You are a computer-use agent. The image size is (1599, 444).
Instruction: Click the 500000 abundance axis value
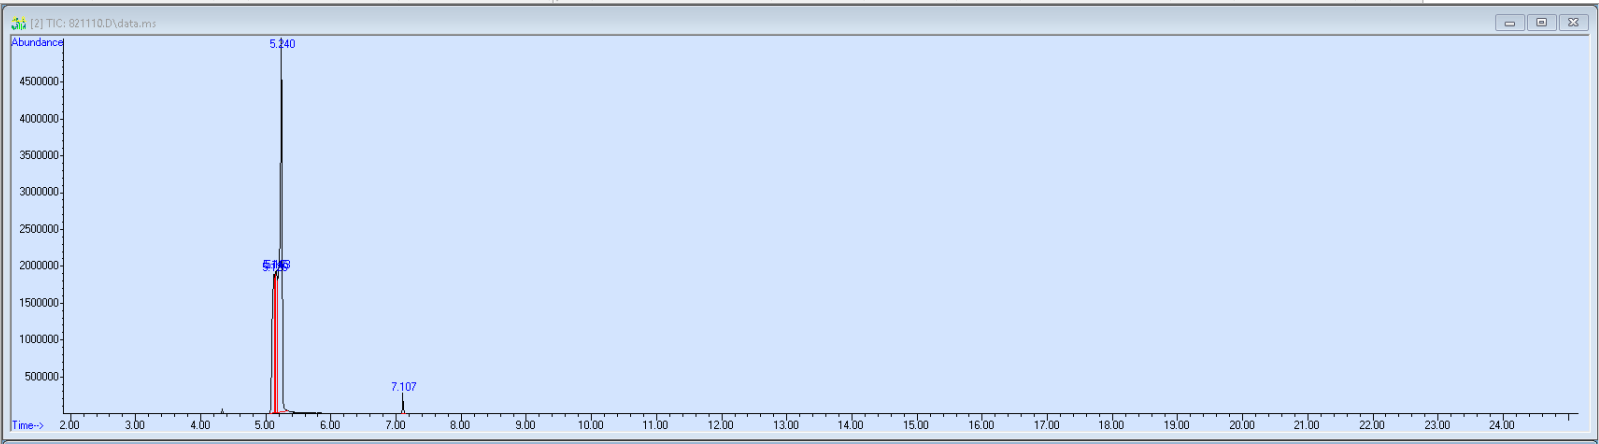42,377
